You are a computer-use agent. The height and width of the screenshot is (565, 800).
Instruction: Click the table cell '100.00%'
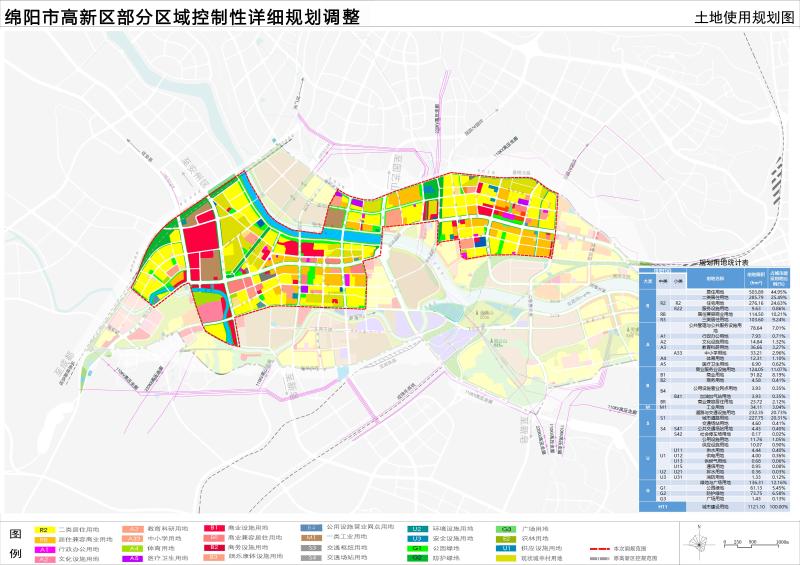[780, 507]
